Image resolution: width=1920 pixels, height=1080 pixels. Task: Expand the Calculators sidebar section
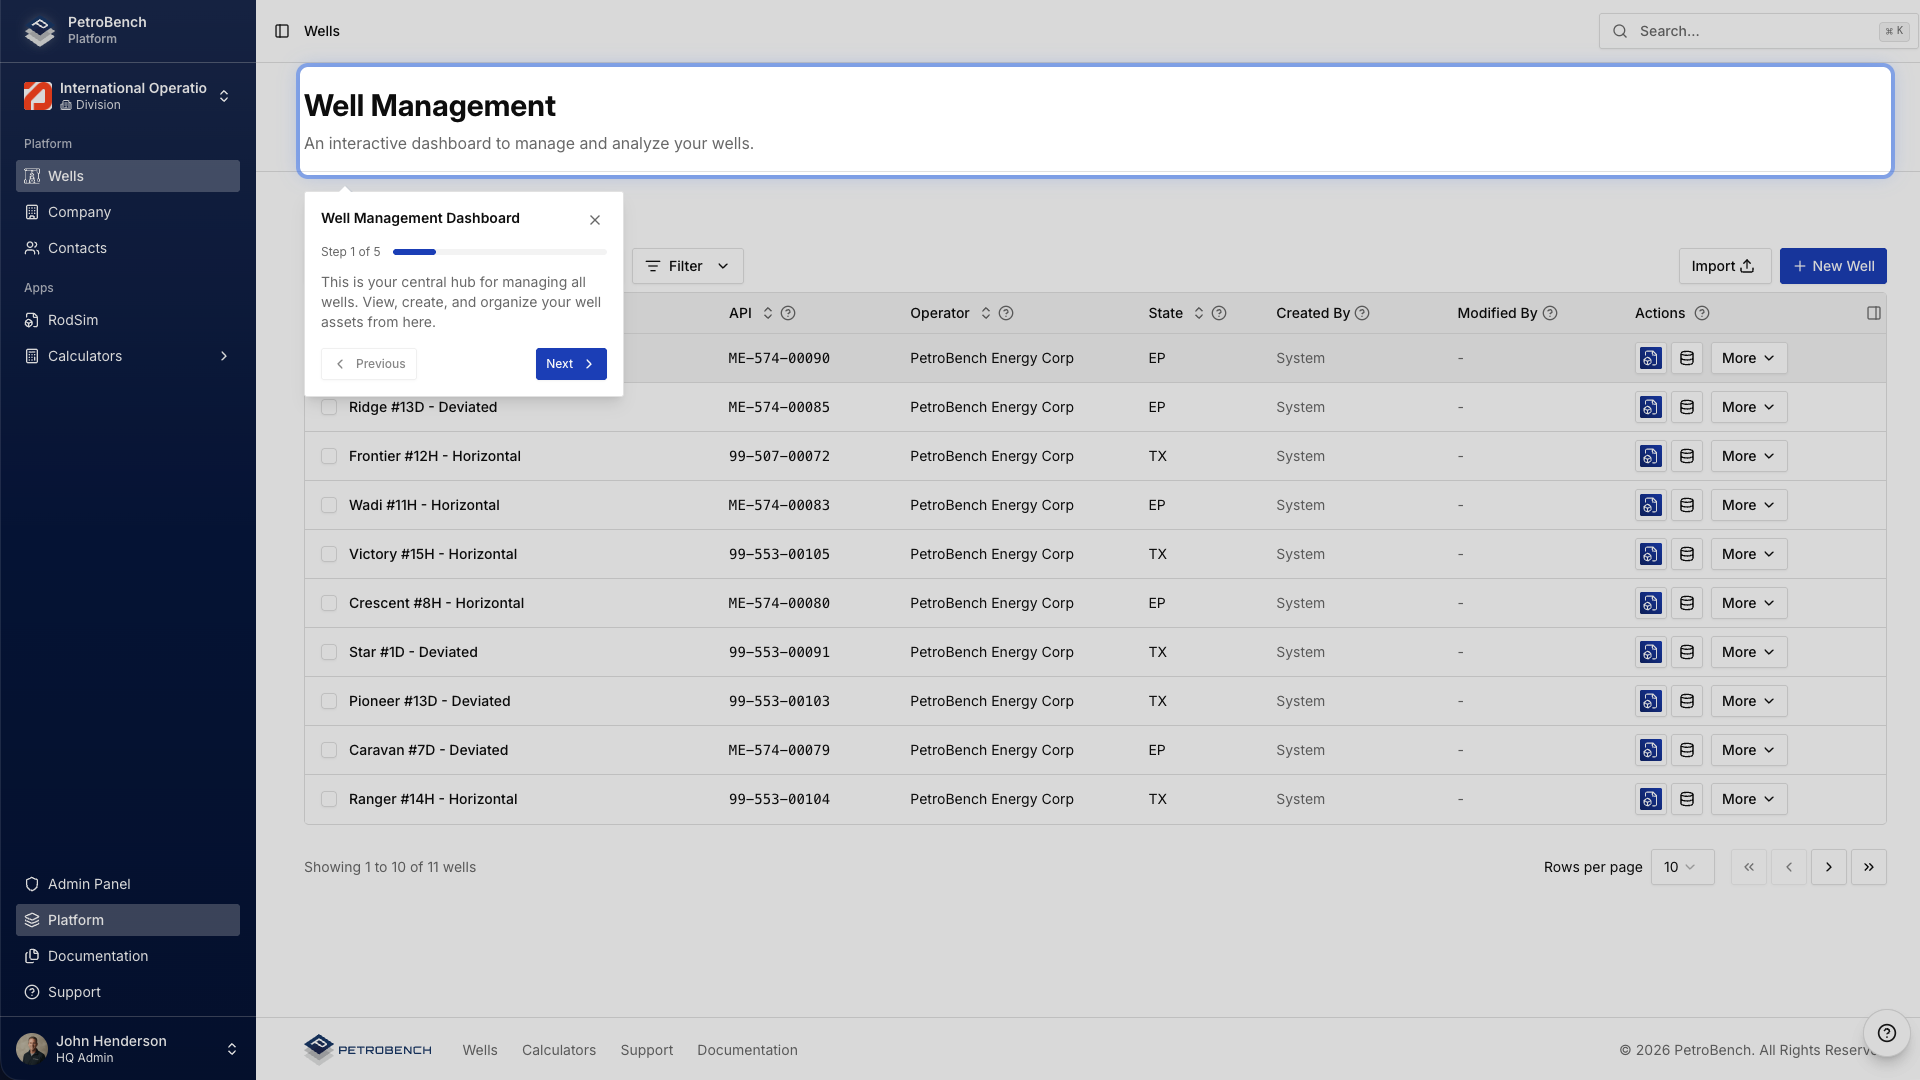[128, 356]
